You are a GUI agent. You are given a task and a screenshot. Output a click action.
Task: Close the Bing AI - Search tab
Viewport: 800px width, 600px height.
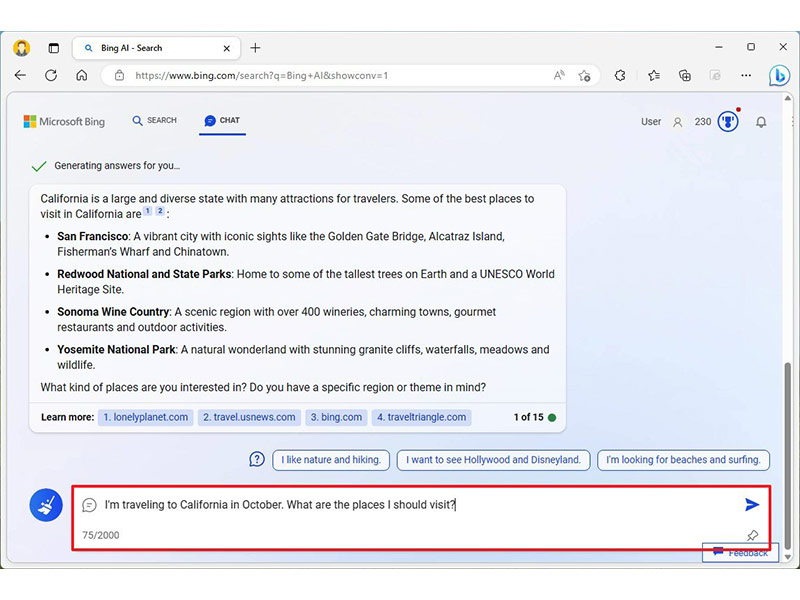coord(227,48)
